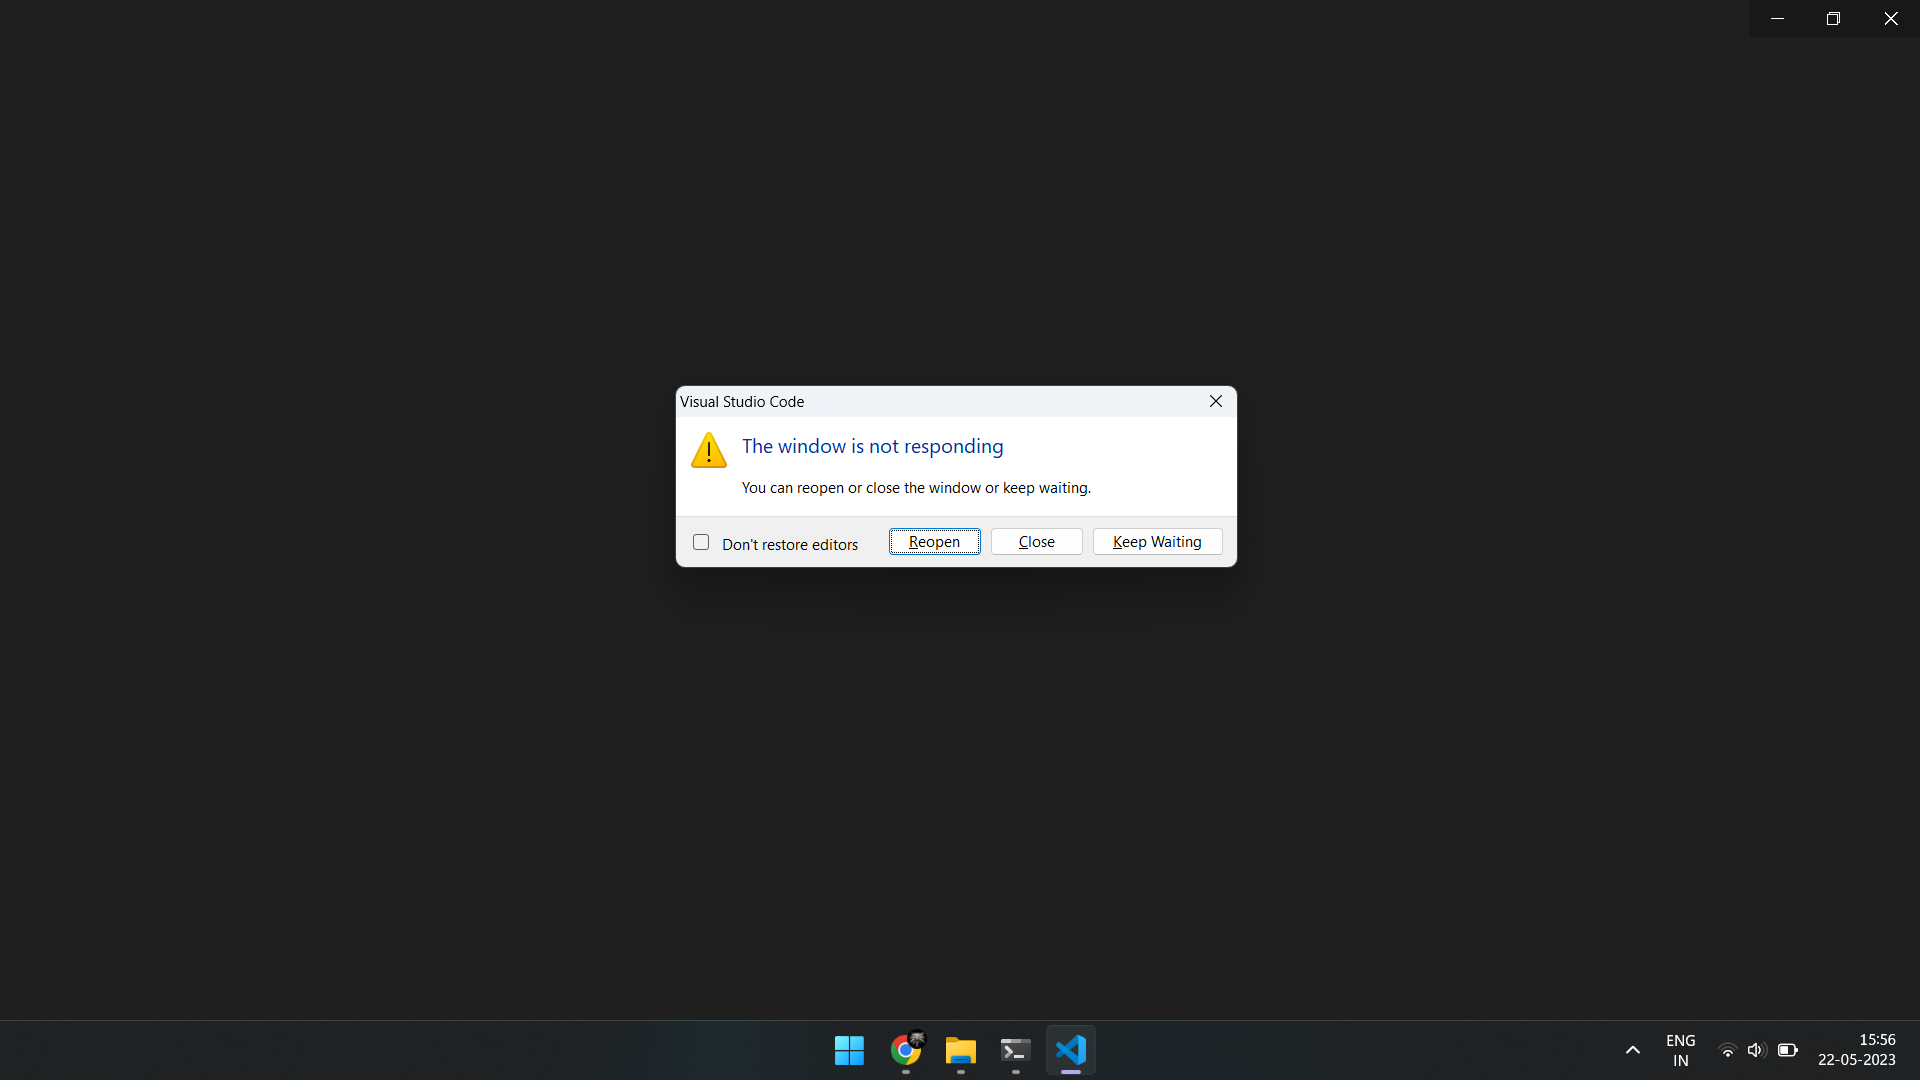Select Close in the not responding dialog

[x=1035, y=541]
